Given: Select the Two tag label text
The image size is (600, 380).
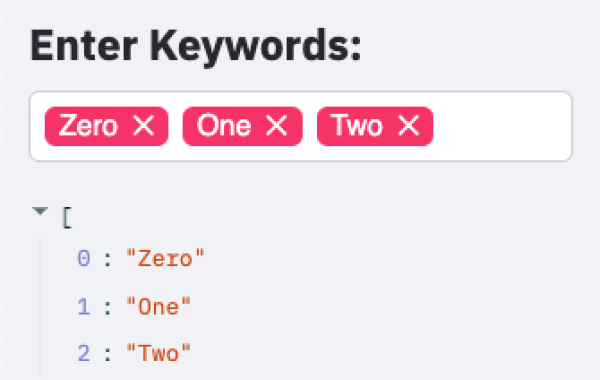Looking at the screenshot, I should (x=357, y=126).
